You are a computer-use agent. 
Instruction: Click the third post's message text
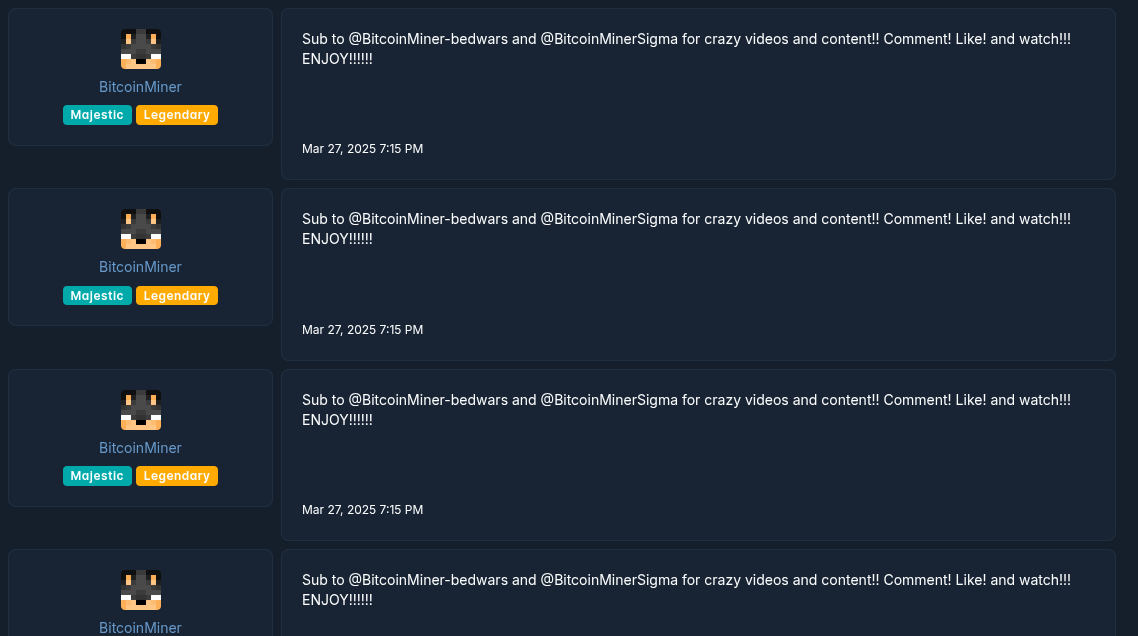(x=686, y=409)
